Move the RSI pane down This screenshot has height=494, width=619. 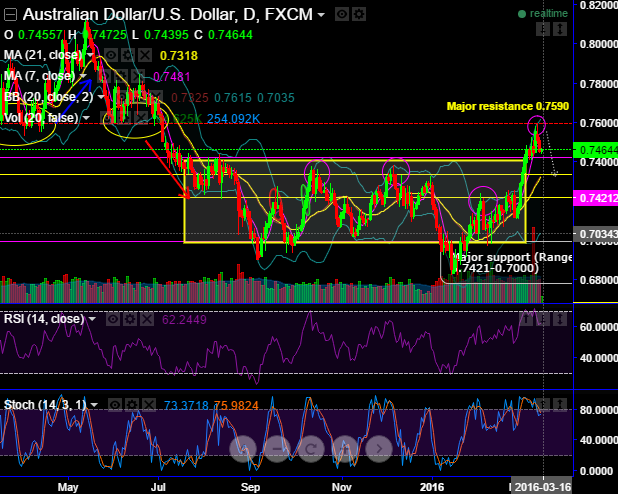(543, 319)
